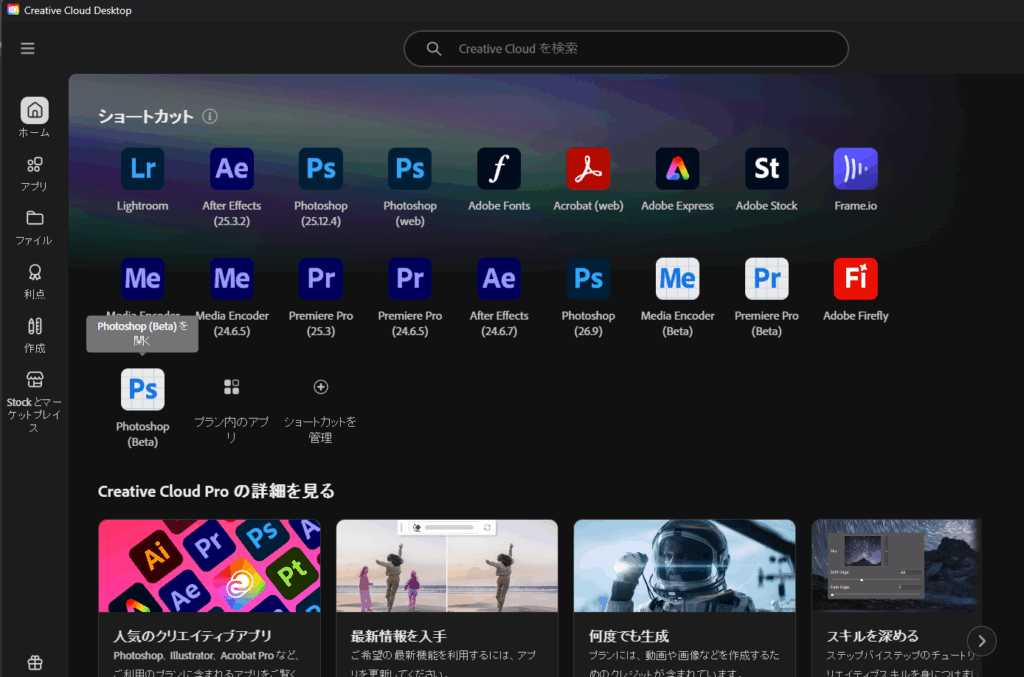Open the Benefits (利点) sidebar section
1024x677 pixels.
(x=34, y=281)
